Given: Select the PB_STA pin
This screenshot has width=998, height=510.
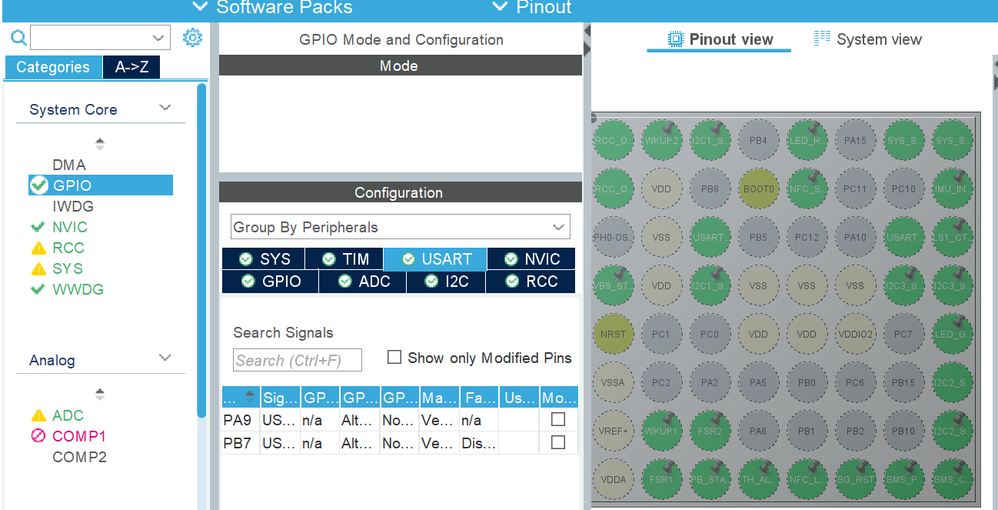Looking at the screenshot, I should 710,479.
